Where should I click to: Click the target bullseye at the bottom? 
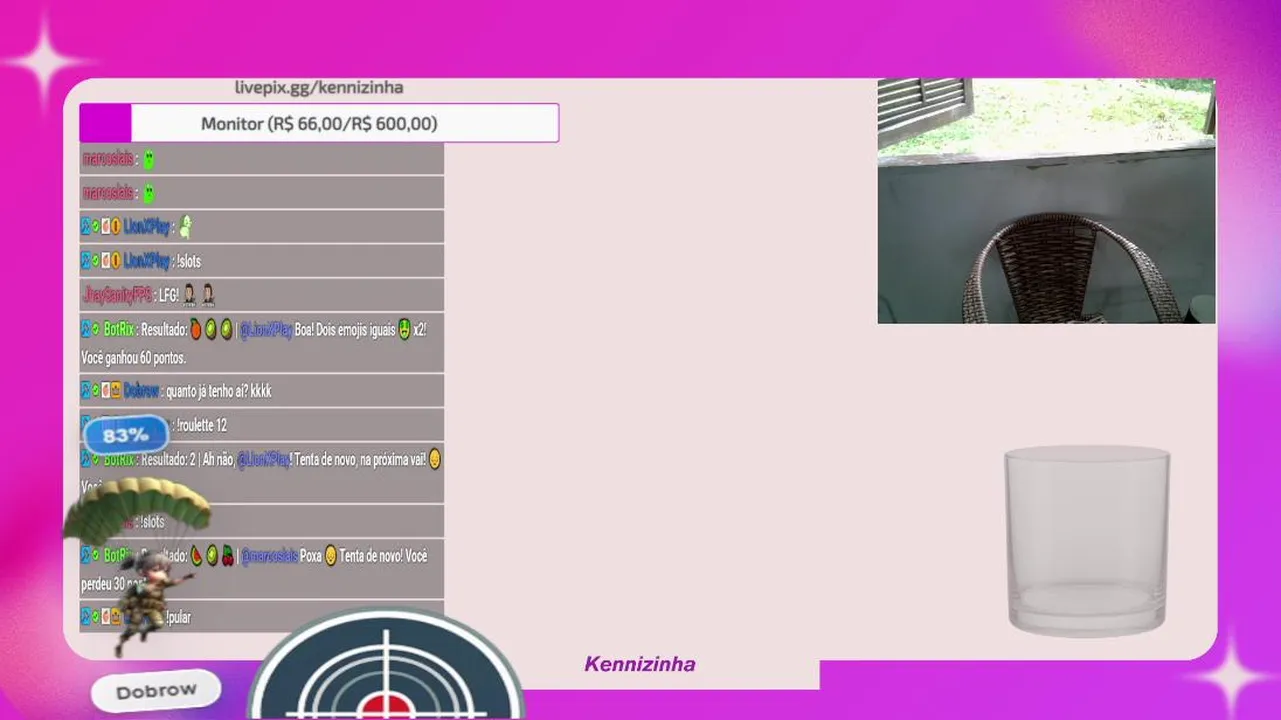tap(386, 665)
